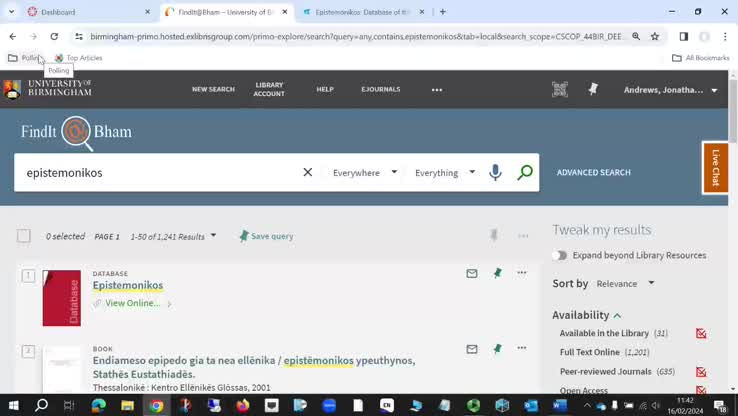Open Windows Start menu
Viewport: 738px width, 416px height.
(13, 405)
